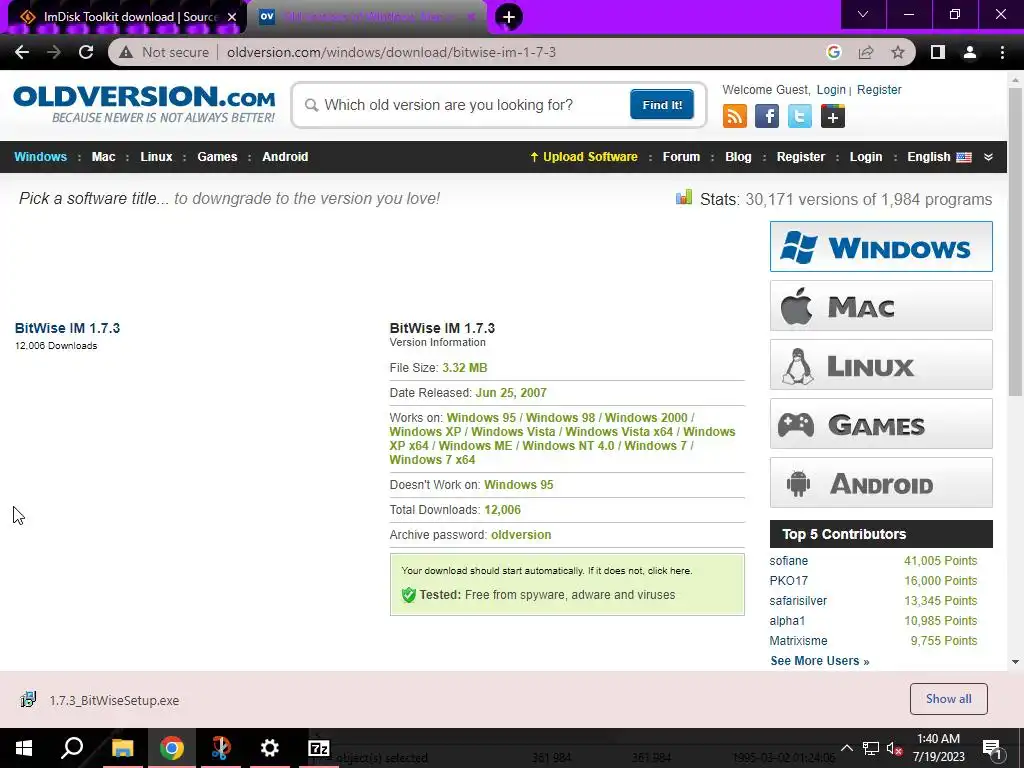The image size is (1024, 768).
Task: Select Windows in the navigation bar
Action: click(40, 157)
